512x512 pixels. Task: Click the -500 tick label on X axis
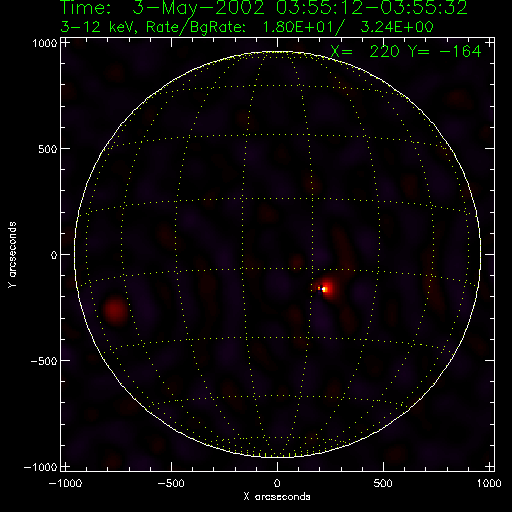[x=170, y=483]
